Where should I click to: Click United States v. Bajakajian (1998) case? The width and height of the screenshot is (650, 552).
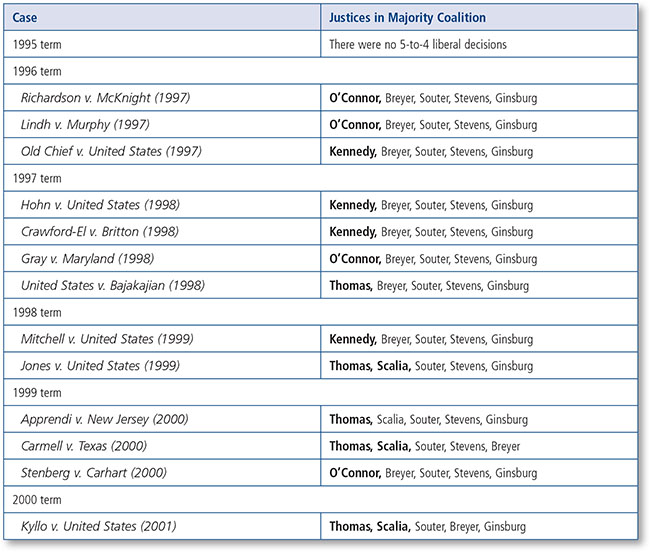click(113, 286)
